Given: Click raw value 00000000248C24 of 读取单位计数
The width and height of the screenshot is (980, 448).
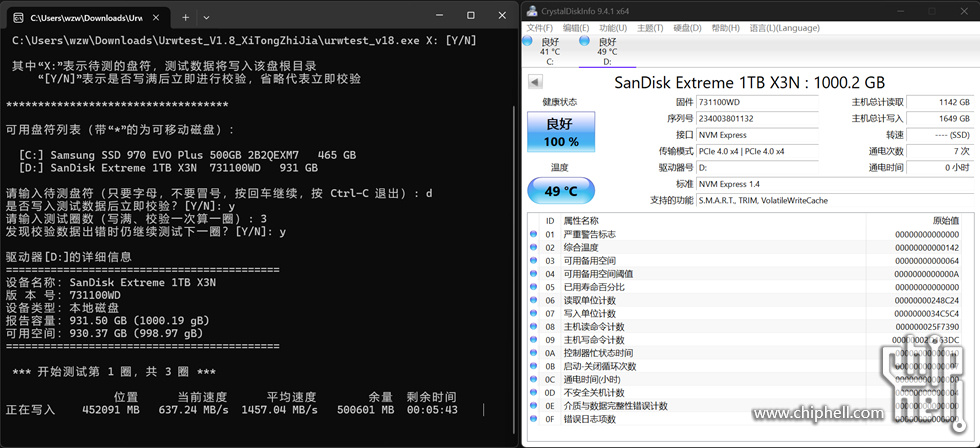Looking at the screenshot, I should tap(927, 300).
